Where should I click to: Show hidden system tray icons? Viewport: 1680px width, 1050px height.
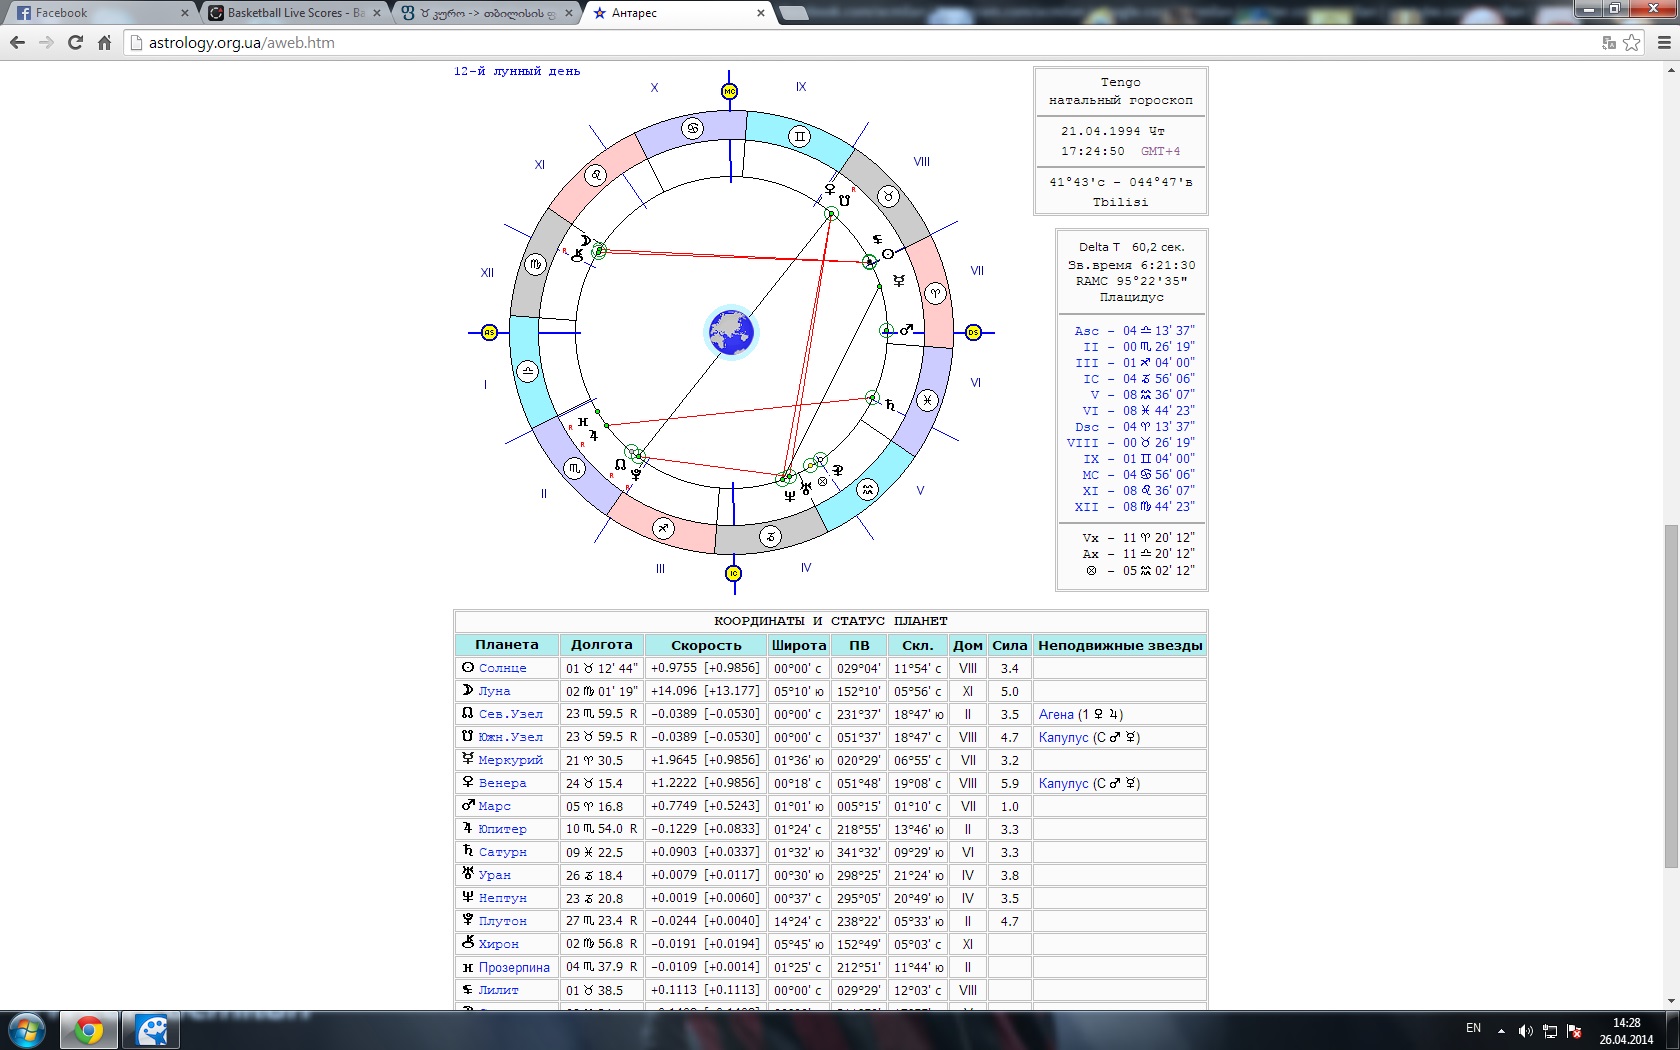[x=1501, y=1030]
